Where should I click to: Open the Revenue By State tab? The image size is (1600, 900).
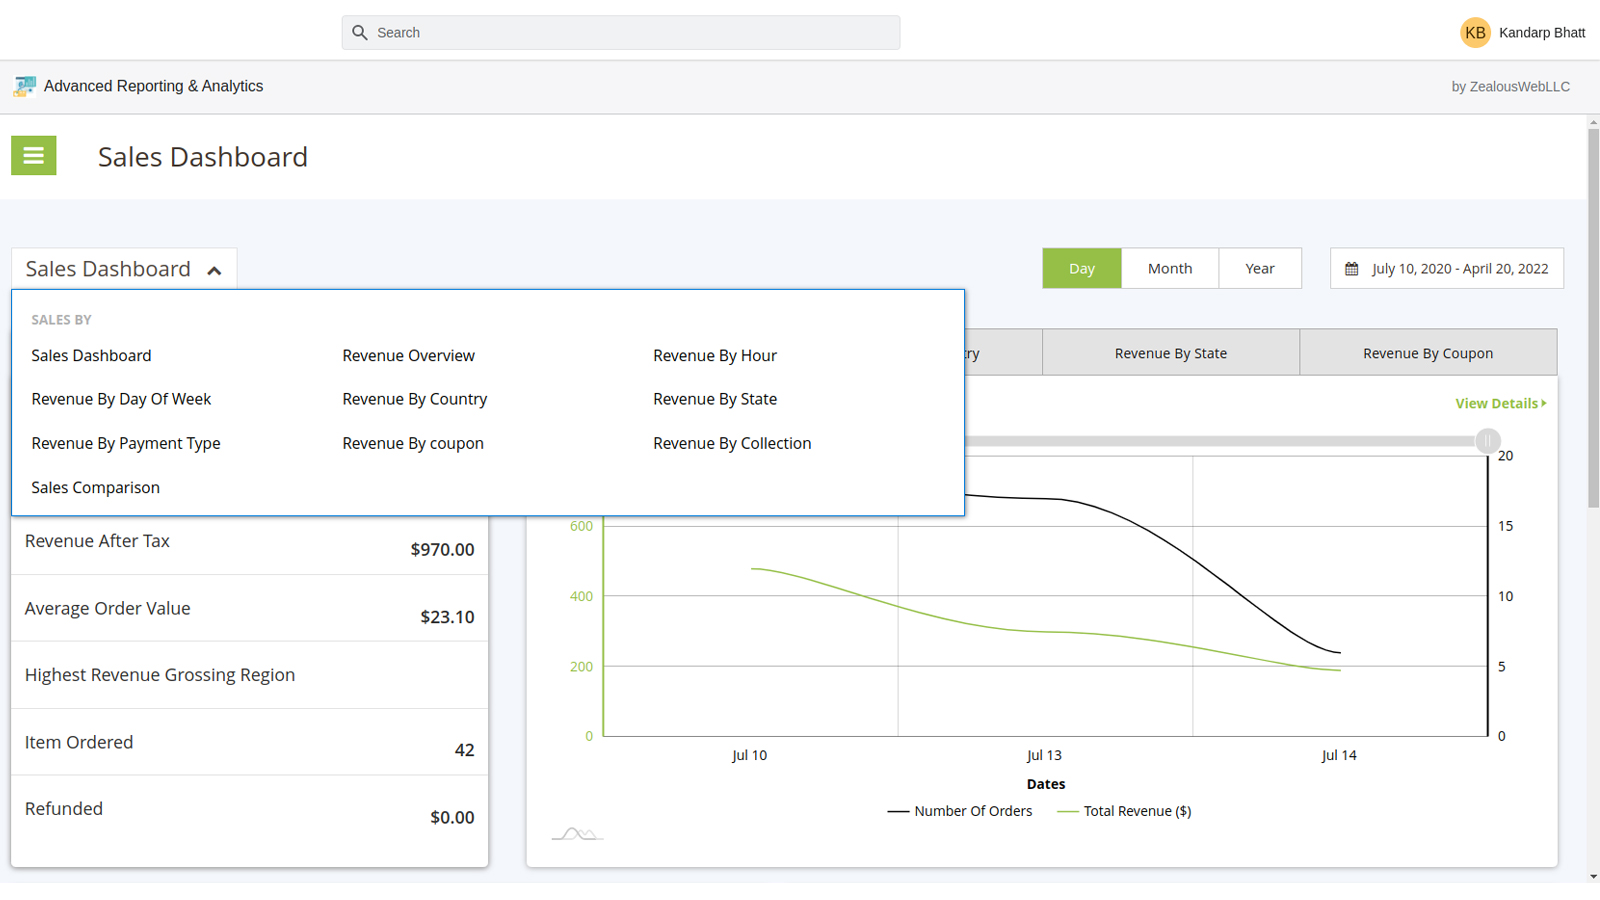point(1170,353)
